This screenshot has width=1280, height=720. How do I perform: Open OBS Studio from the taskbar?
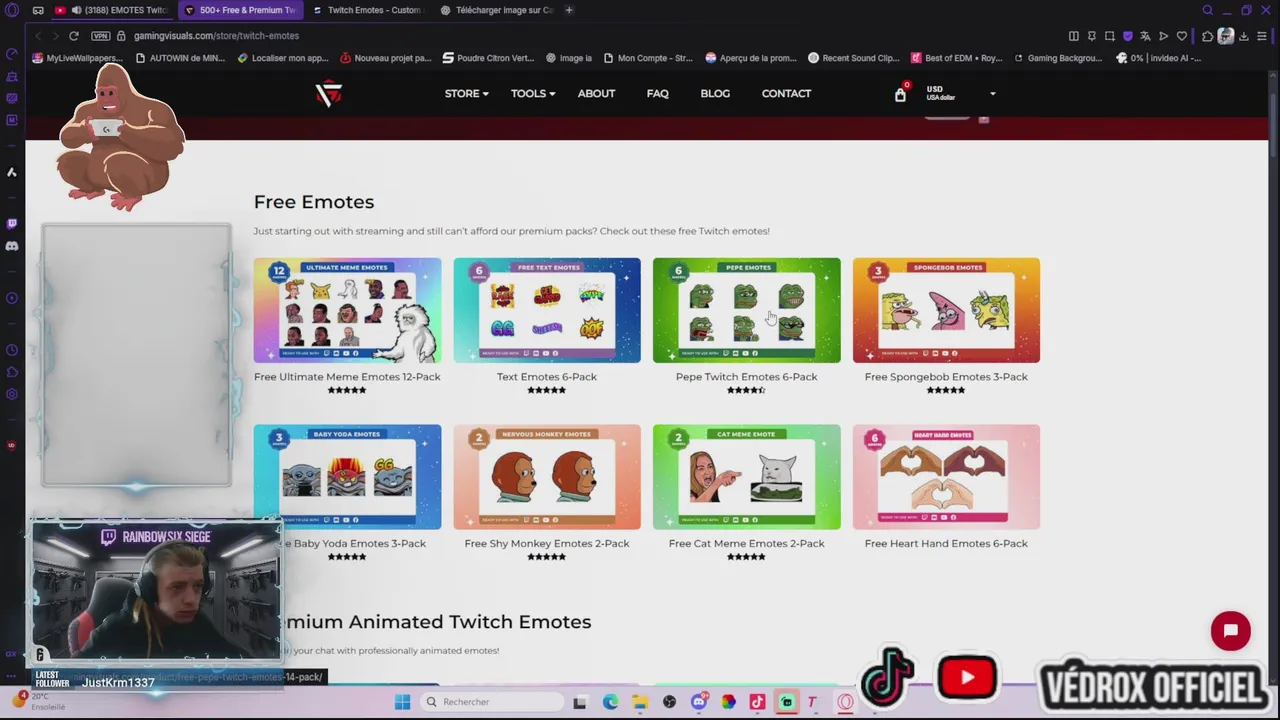click(x=669, y=702)
